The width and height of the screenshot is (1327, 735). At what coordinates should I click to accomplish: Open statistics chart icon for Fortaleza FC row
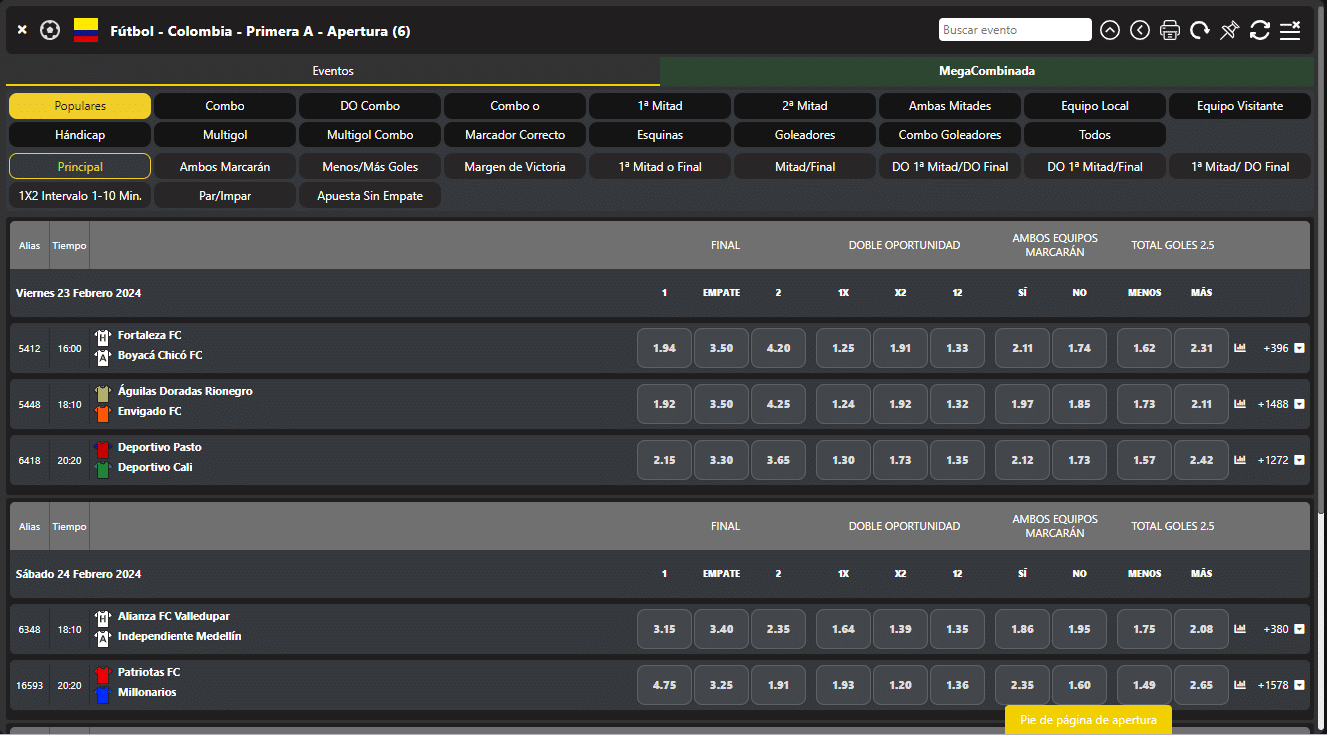1240,348
